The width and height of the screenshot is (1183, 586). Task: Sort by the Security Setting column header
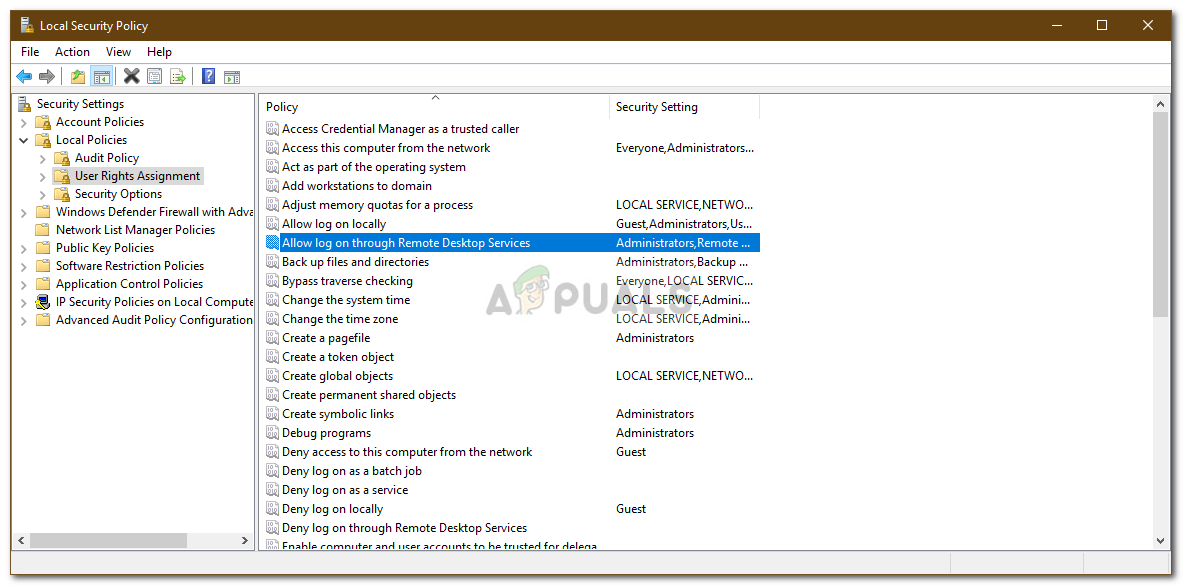coord(684,107)
